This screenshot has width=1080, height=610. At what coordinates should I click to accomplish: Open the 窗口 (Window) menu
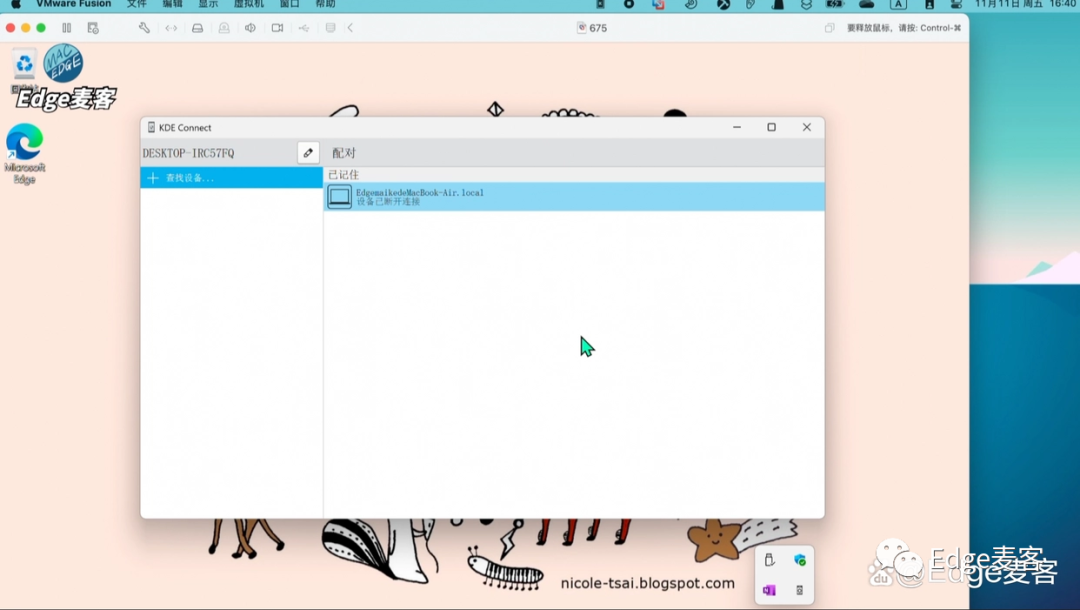pos(289,4)
